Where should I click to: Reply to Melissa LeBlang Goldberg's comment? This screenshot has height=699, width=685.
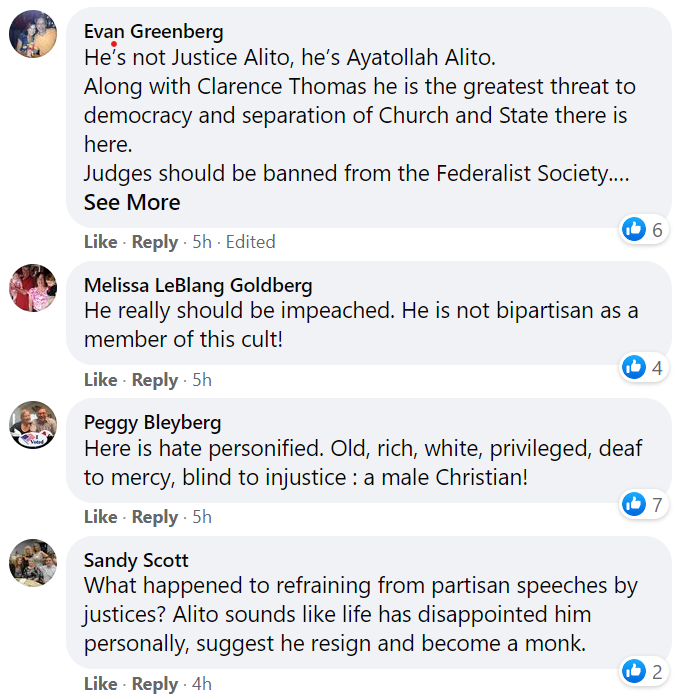click(x=155, y=380)
